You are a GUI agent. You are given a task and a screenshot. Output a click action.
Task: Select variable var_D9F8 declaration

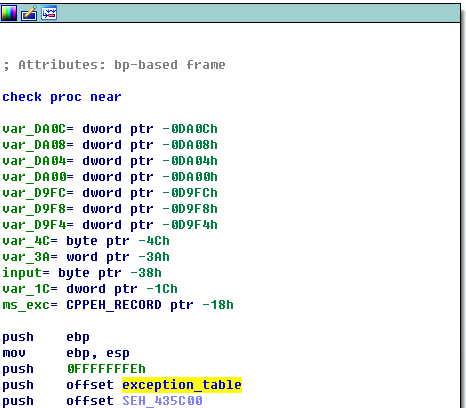pos(110,209)
